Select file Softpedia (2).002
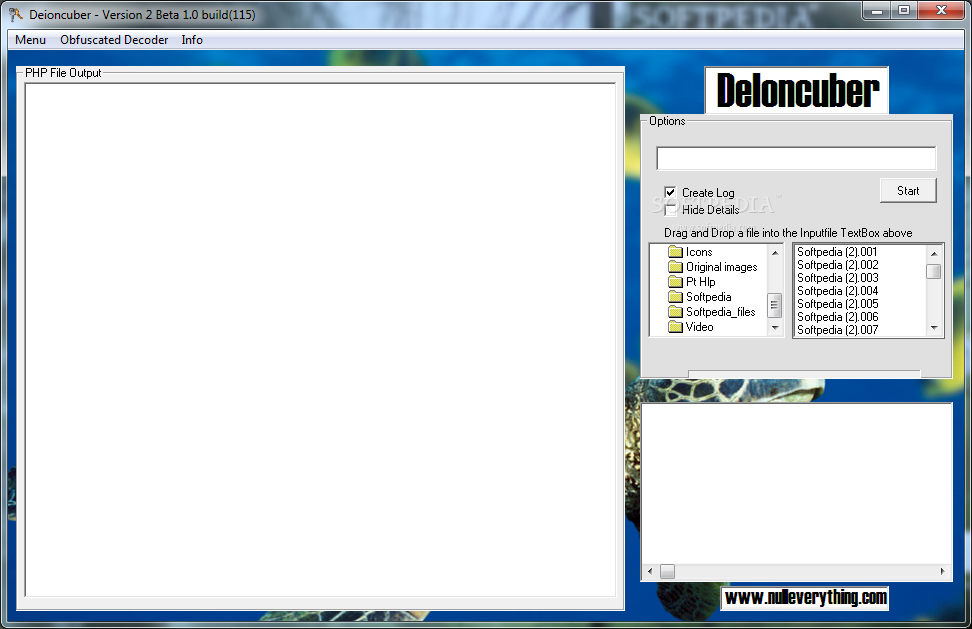The image size is (972, 629). pyautogui.click(x=837, y=265)
